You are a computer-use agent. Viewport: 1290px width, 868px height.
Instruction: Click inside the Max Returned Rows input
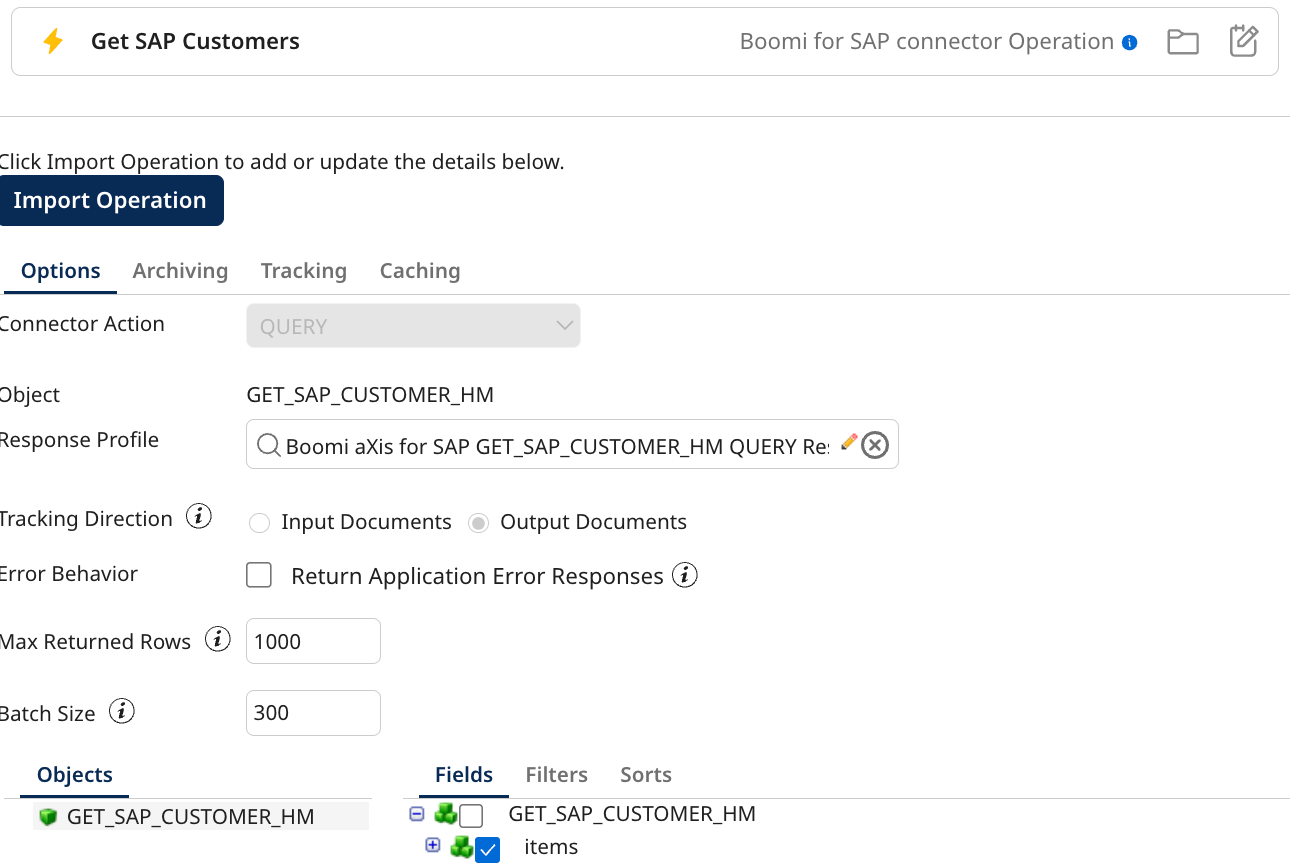312,640
